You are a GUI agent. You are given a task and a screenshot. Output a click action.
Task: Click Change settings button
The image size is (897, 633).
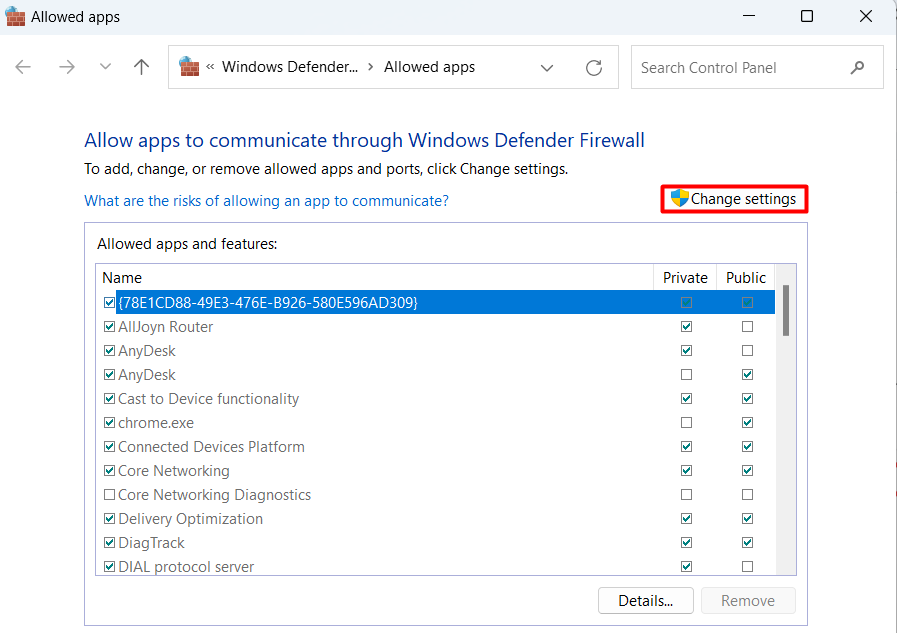point(734,199)
